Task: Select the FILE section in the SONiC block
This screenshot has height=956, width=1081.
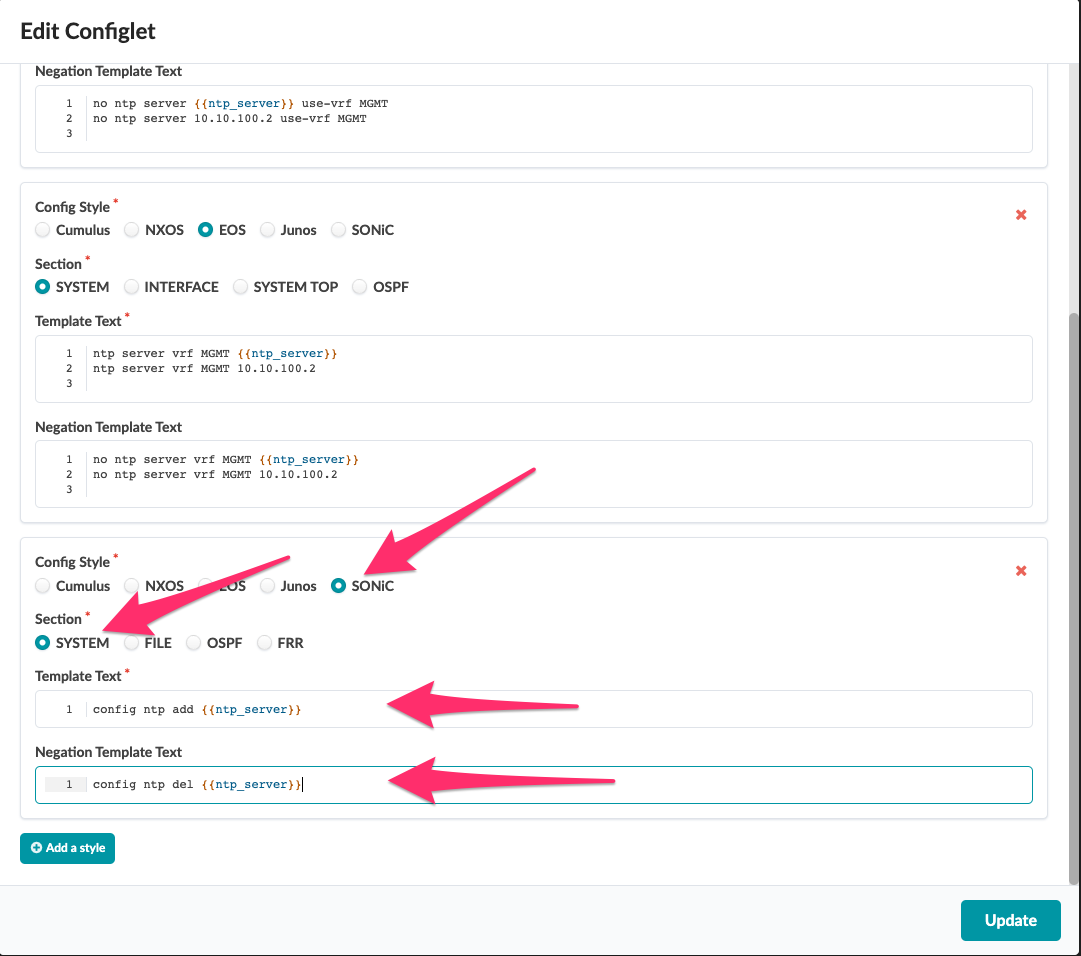Action: [131, 642]
